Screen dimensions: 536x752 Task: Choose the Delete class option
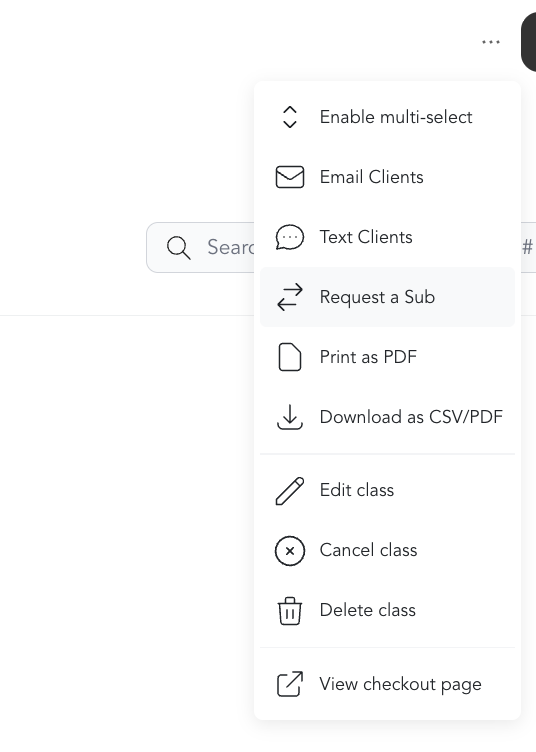click(387, 610)
